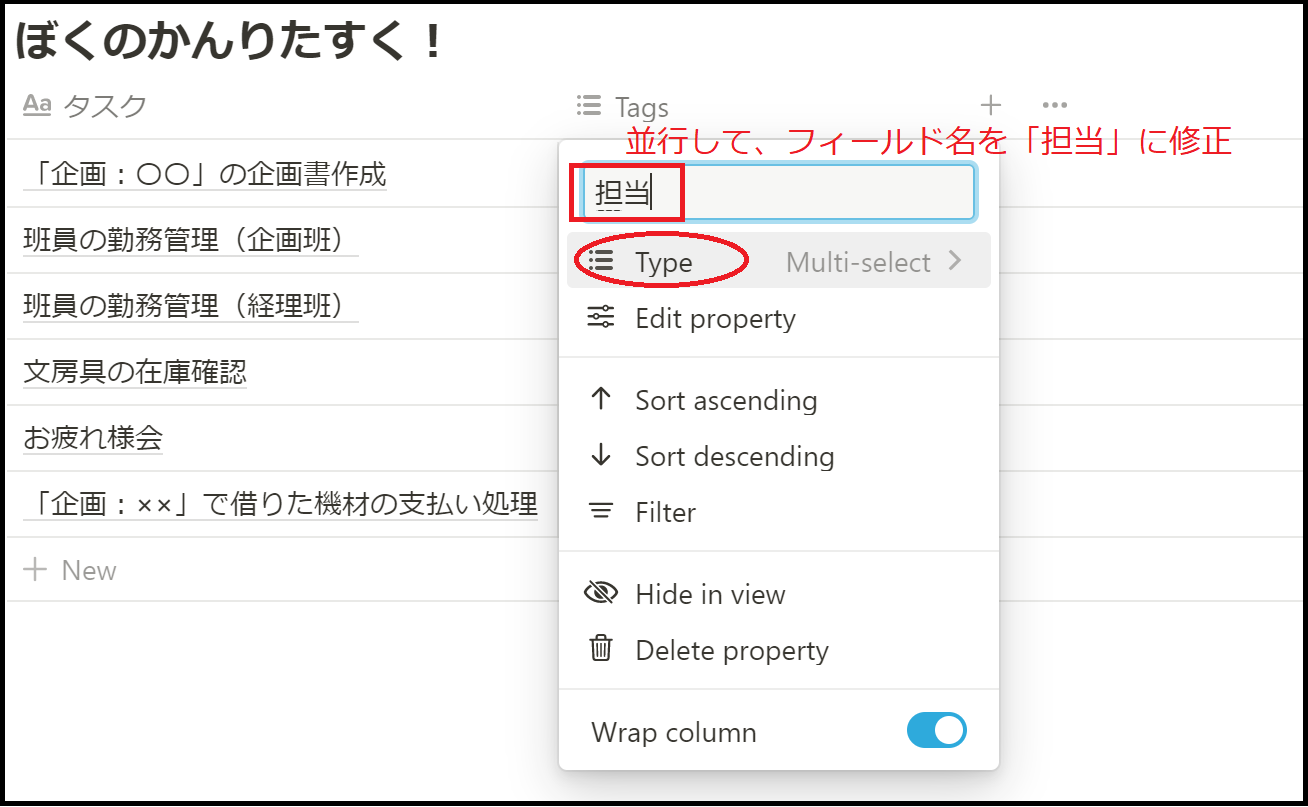Click the up-arrow icon for Sort ascending
Viewport: 1308px width, 807px height.
[601, 399]
